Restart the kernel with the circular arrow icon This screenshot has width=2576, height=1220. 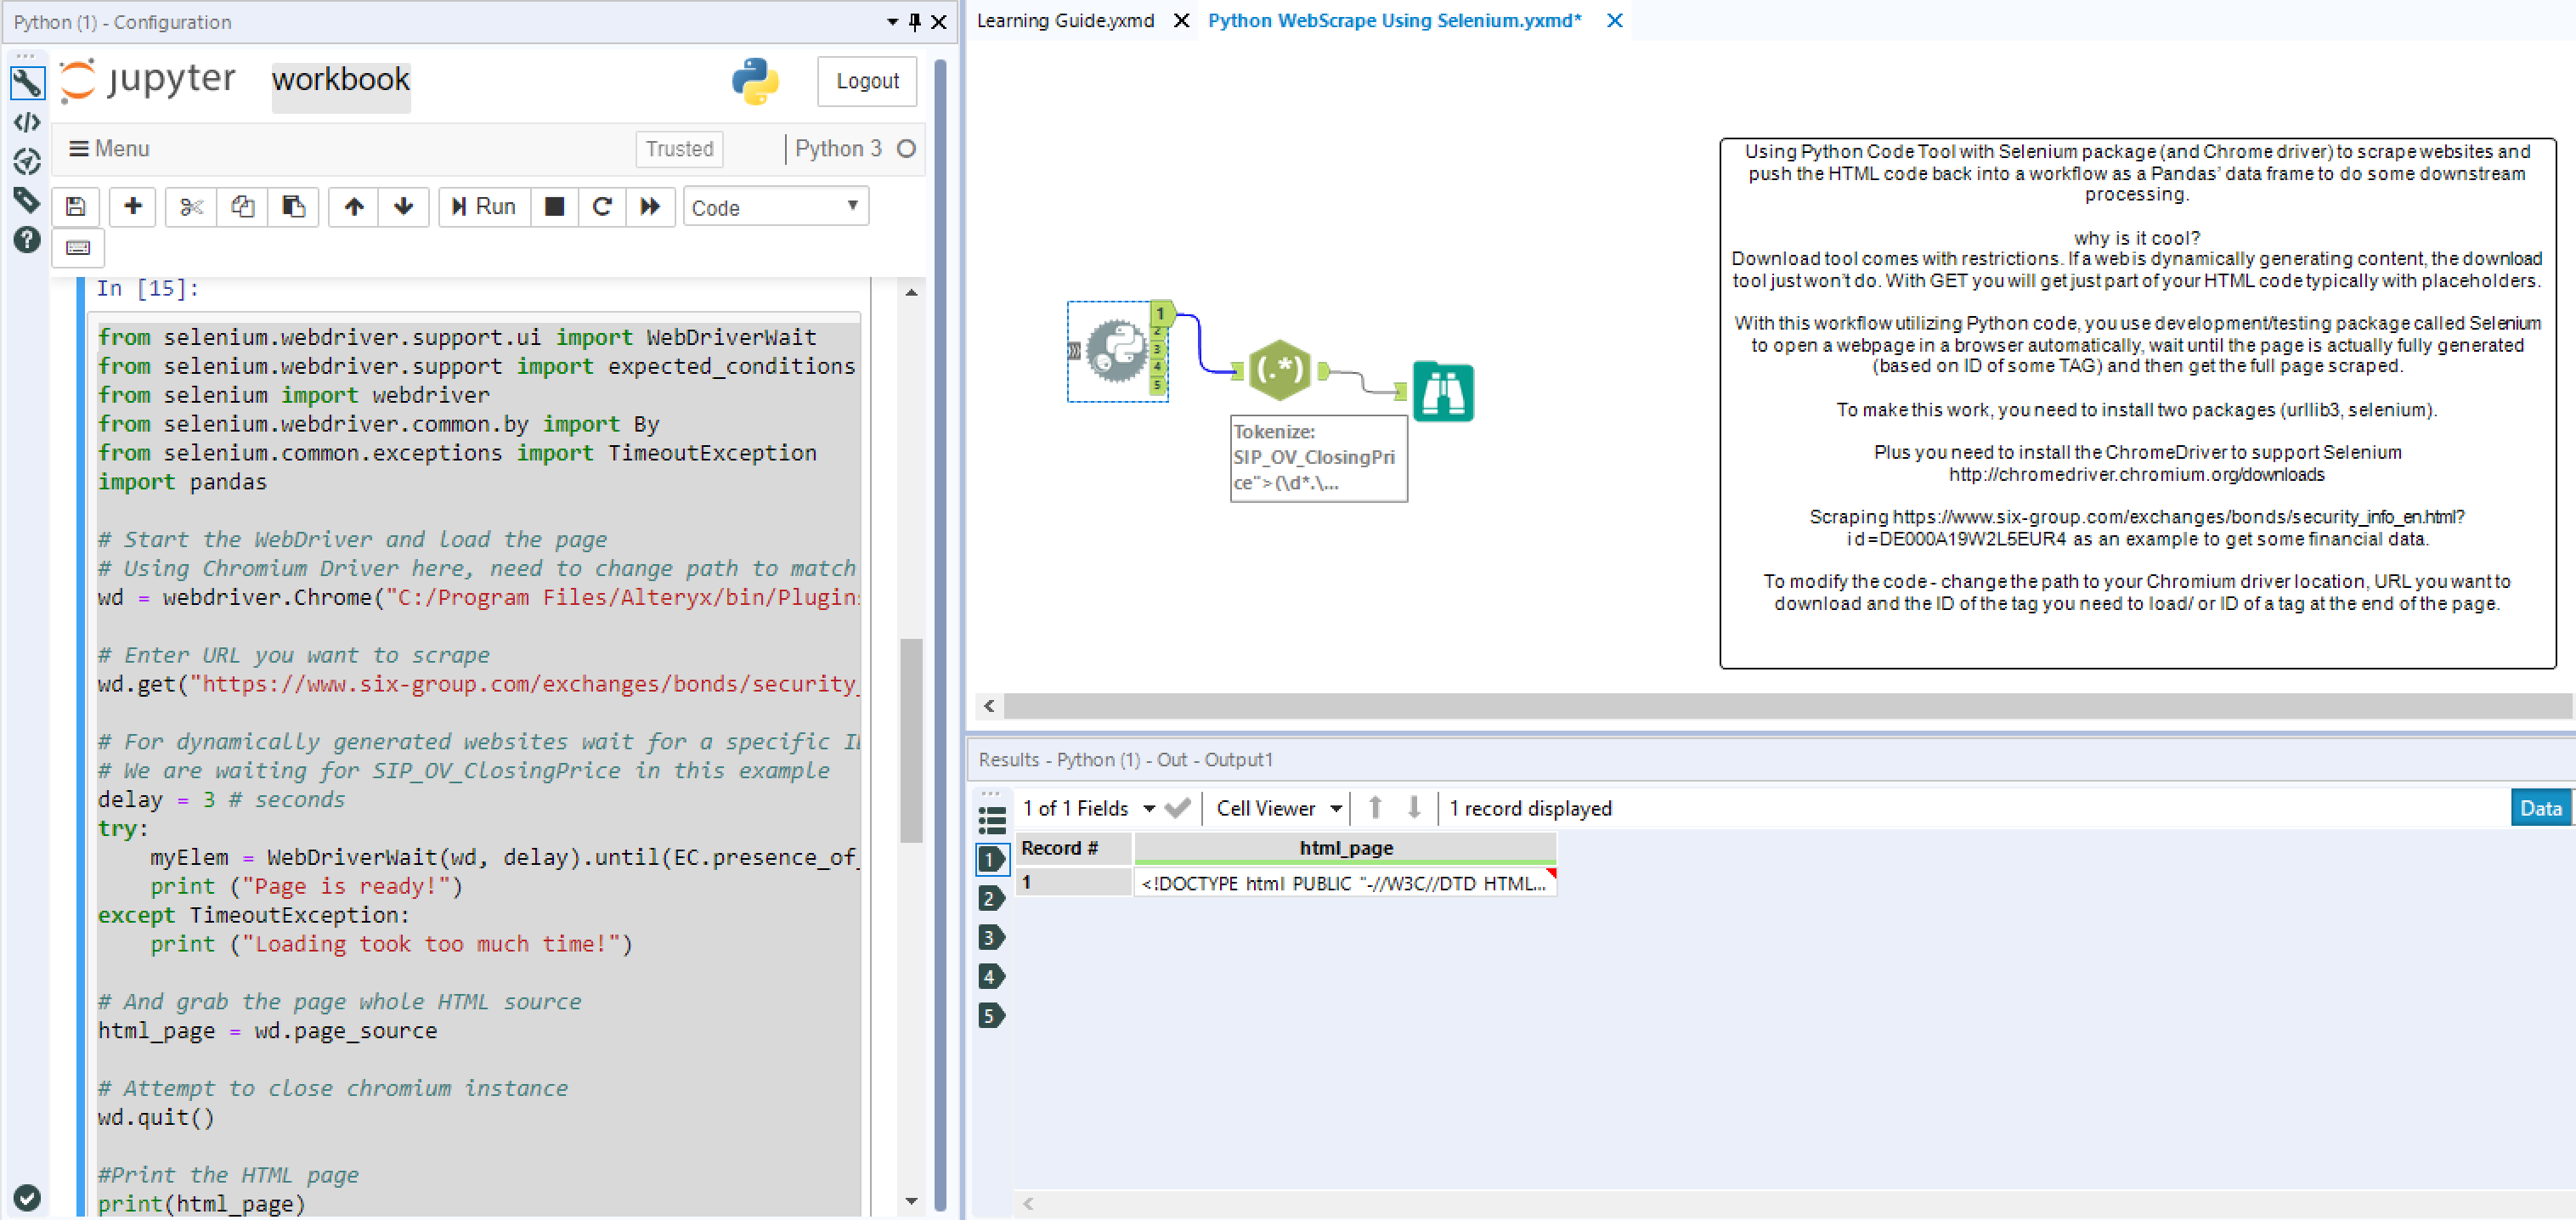point(602,207)
